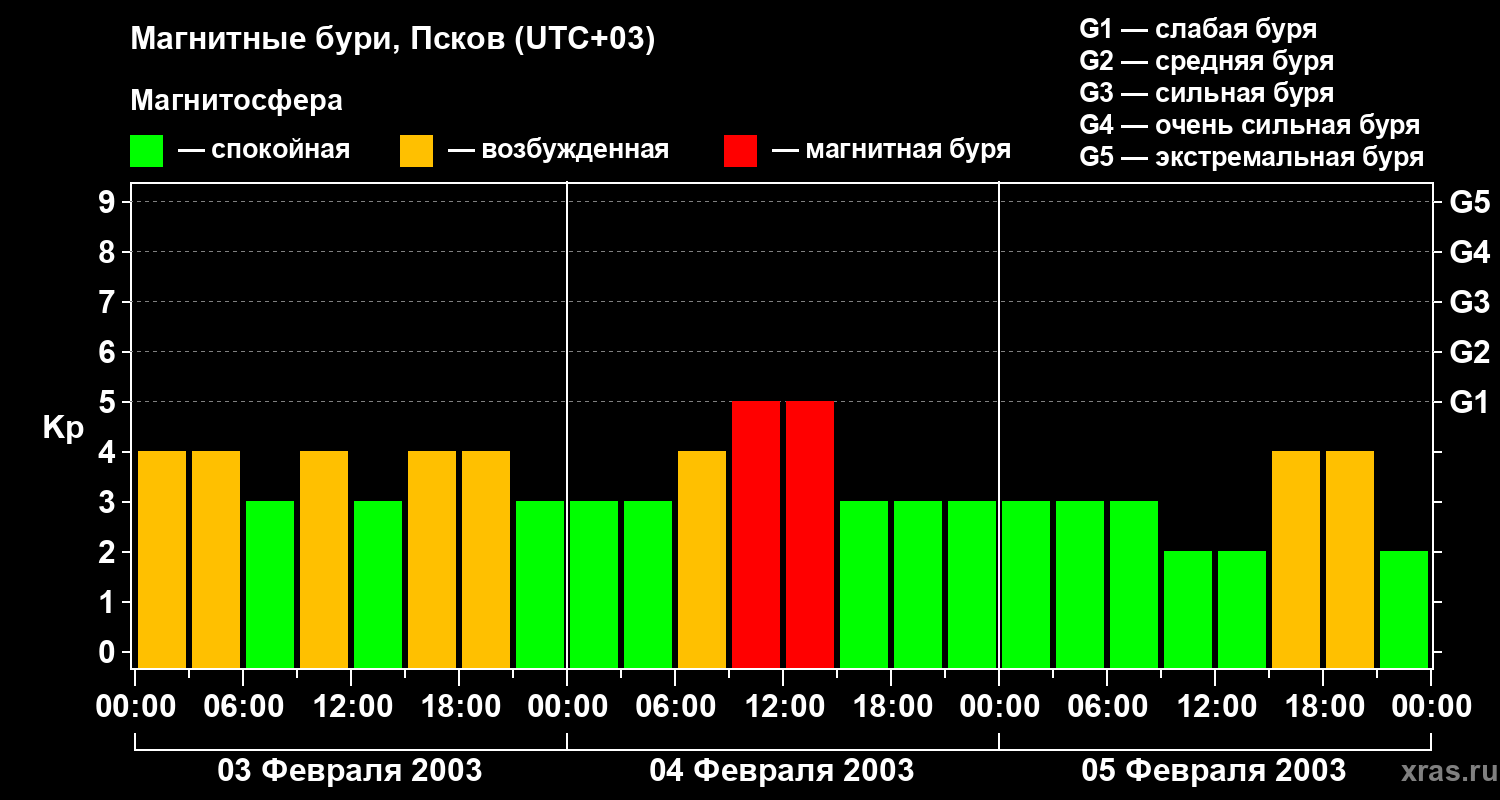The width and height of the screenshot is (1500, 800).
Task: Click the 03 Февраля 2003 date label
Action: point(350,771)
